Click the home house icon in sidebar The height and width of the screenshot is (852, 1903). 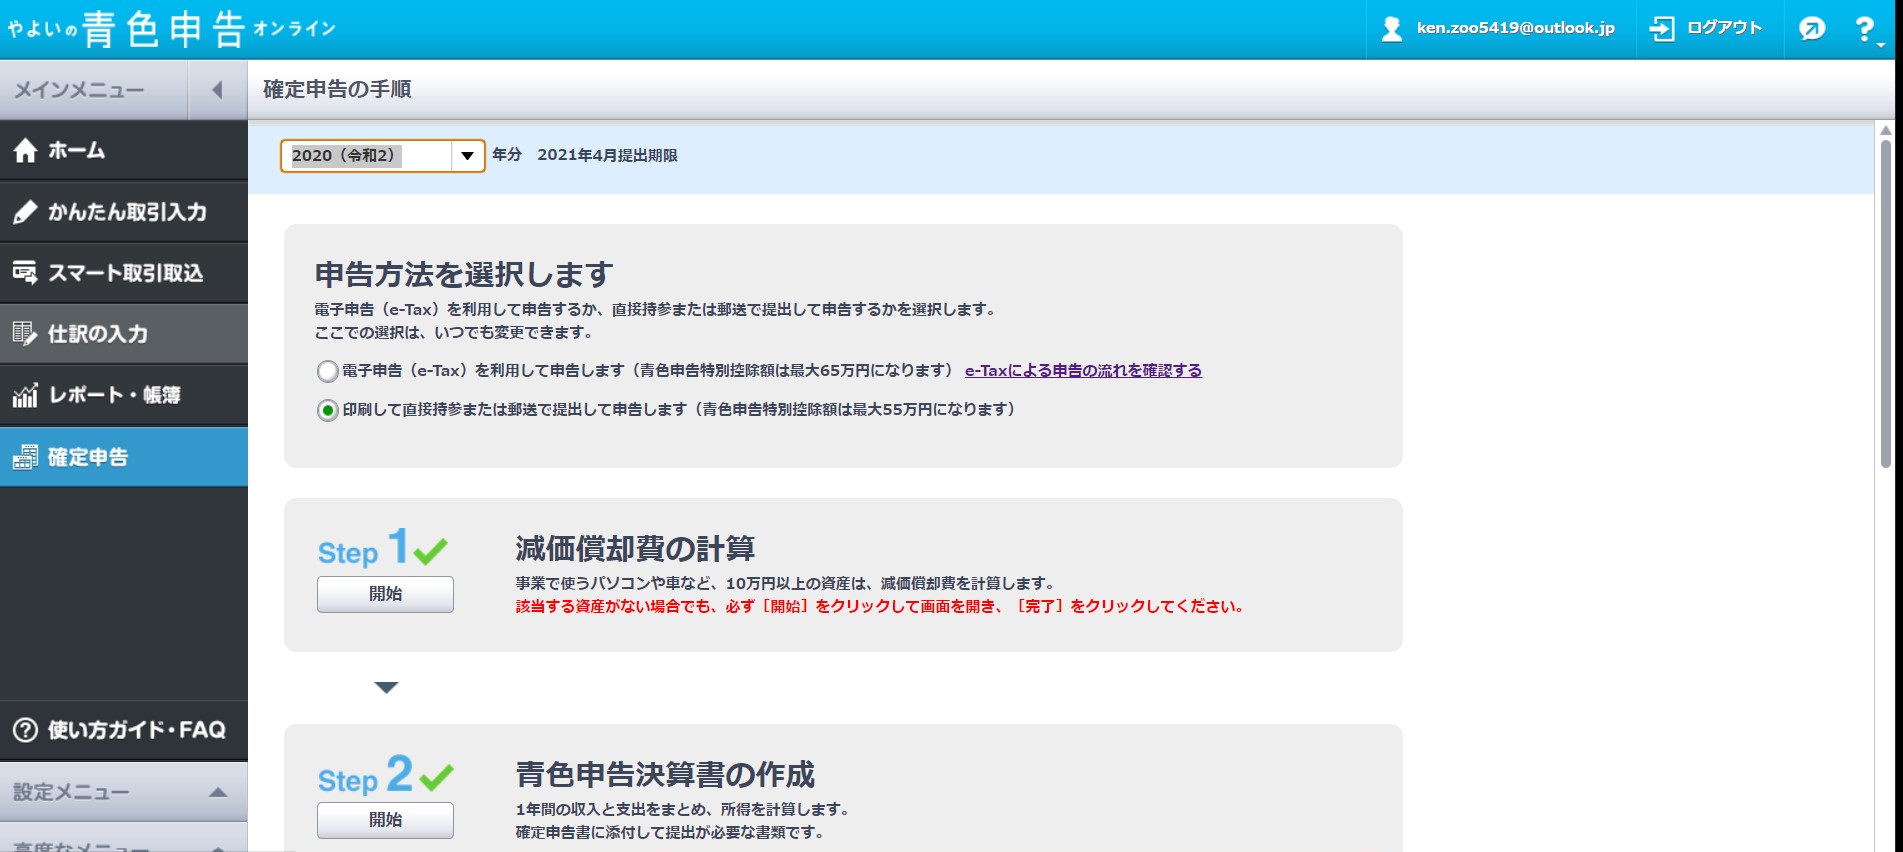pyautogui.click(x=25, y=150)
